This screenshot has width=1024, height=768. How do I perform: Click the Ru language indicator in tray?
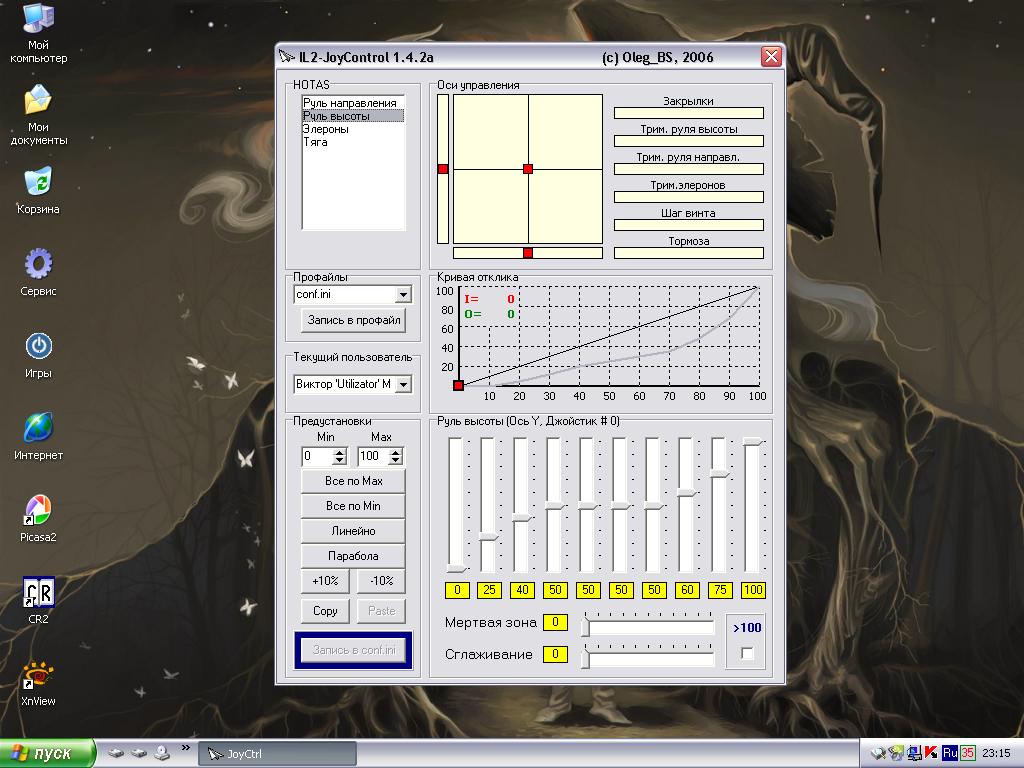(950, 753)
